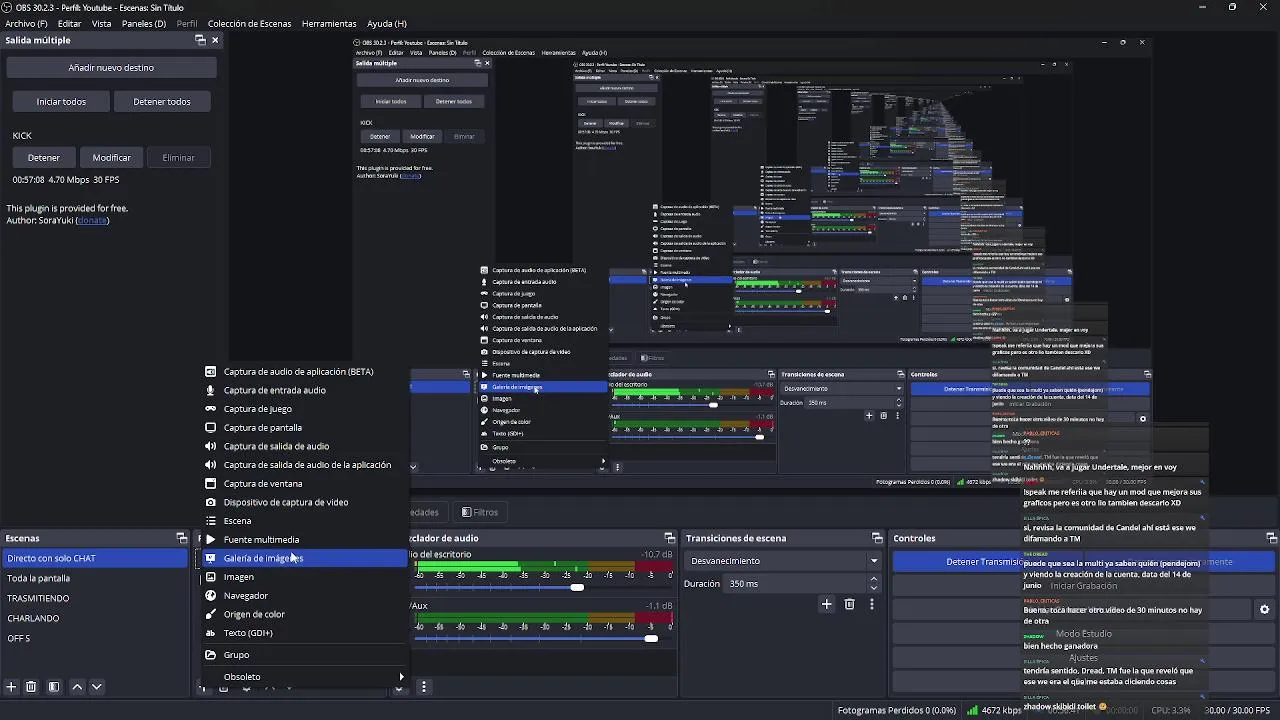Add a new scene with plus icon

click(x=11, y=687)
